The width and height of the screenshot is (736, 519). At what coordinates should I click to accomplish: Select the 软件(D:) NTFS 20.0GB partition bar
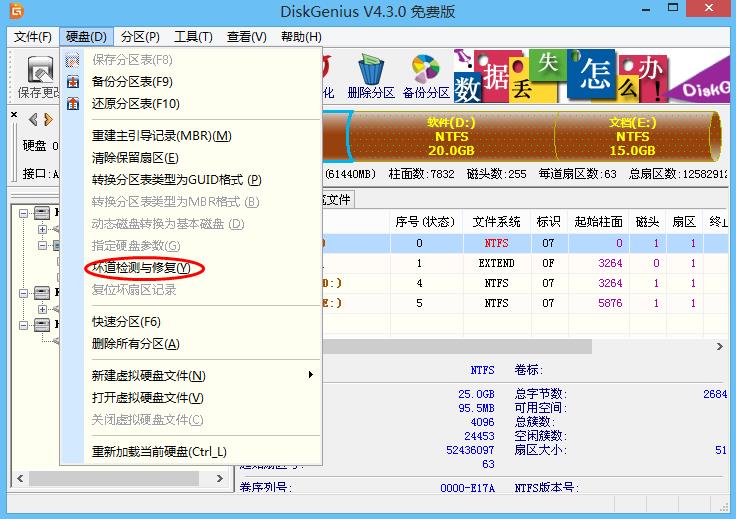point(452,137)
